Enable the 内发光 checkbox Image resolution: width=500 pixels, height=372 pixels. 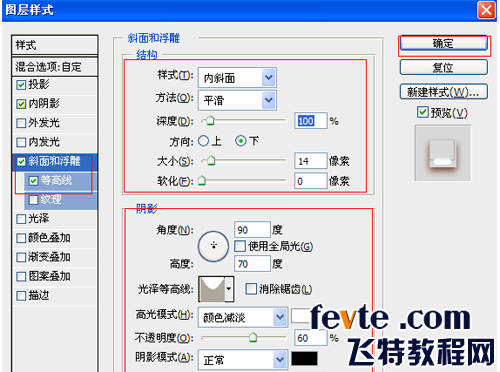click(21, 142)
